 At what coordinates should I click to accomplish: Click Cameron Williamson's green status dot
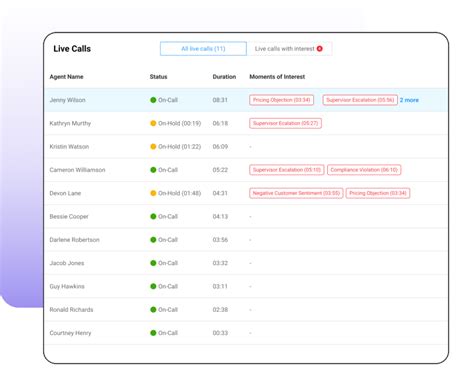click(153, 170)
